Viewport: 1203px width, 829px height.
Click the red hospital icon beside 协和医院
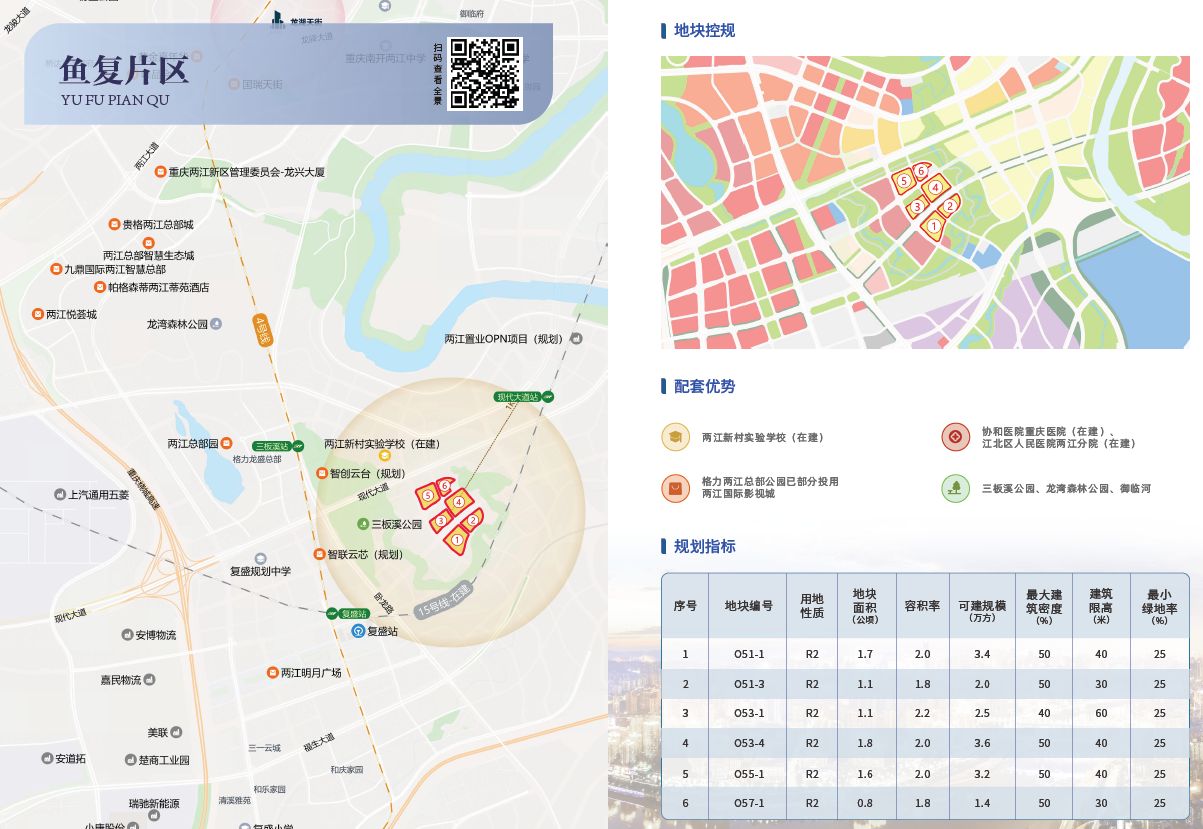pos(956,437)
